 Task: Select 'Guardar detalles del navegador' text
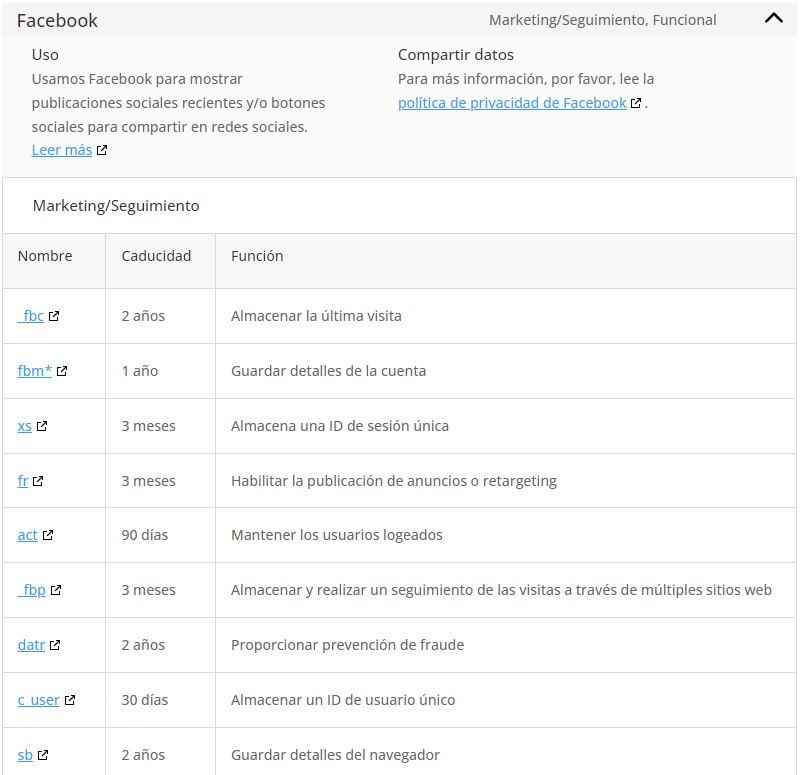pyautogui.click(x=335, y=755)
